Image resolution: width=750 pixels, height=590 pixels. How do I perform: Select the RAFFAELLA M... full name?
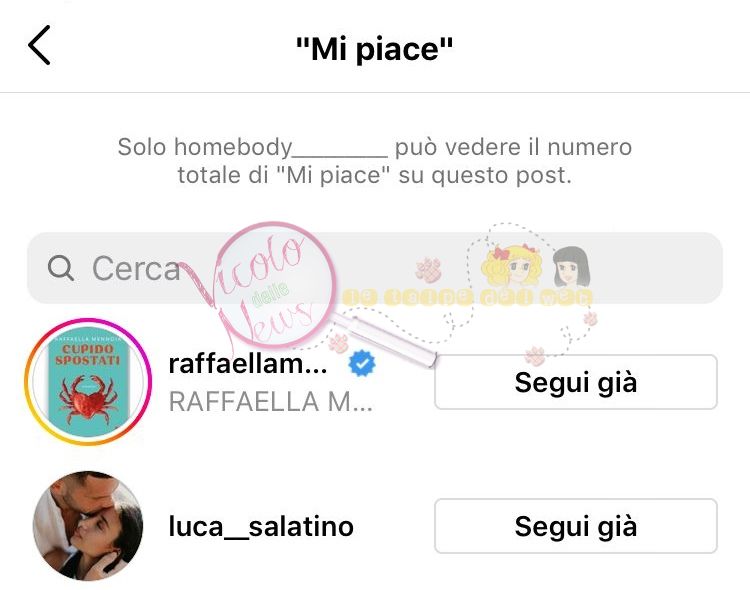[270, 401]
